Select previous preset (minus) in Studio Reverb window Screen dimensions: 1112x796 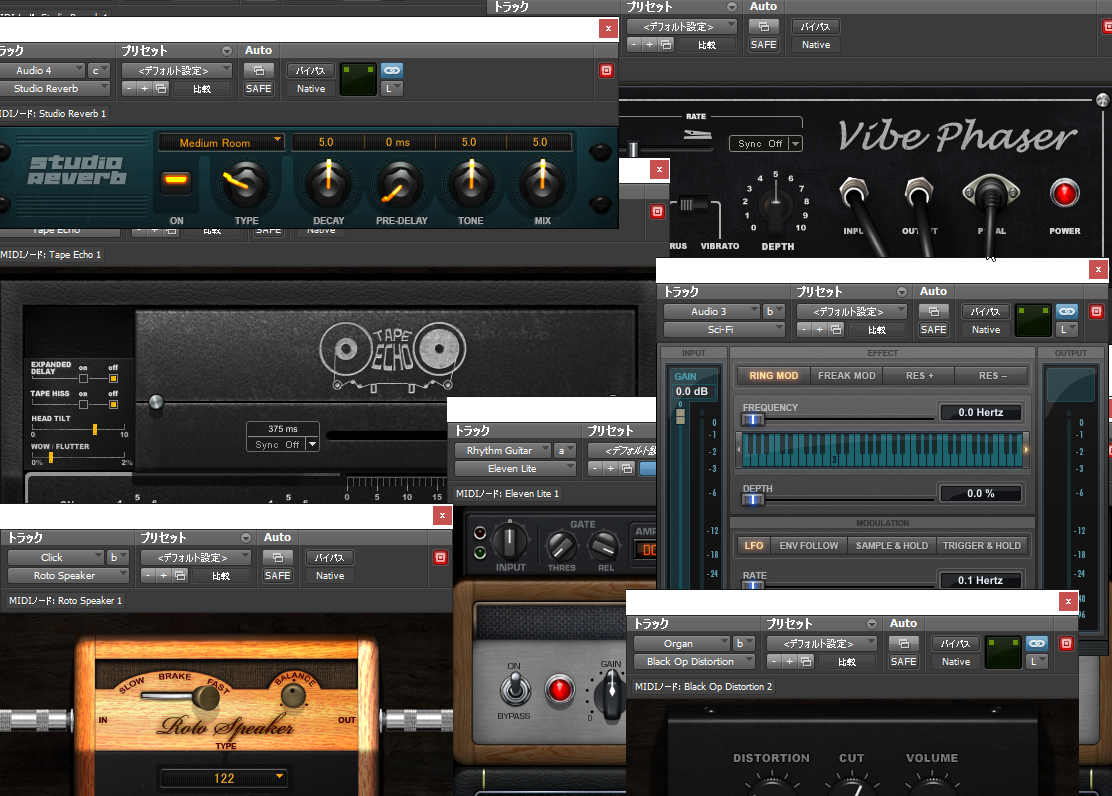click(129, 89)
